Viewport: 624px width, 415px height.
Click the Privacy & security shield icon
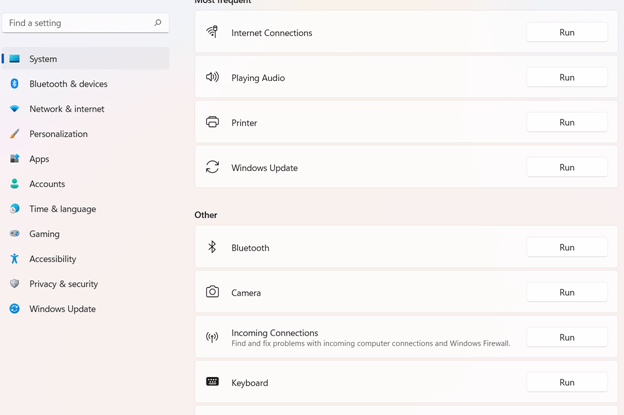14,284
